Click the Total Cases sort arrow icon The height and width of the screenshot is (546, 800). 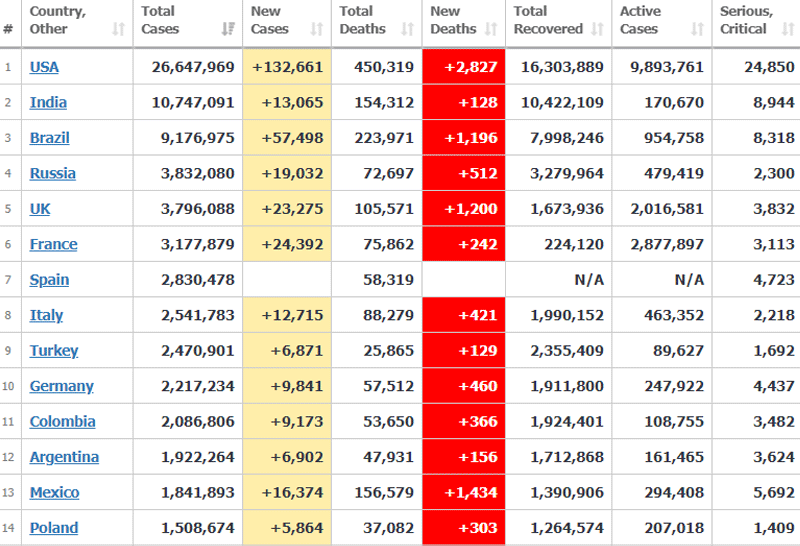point(228,29)
